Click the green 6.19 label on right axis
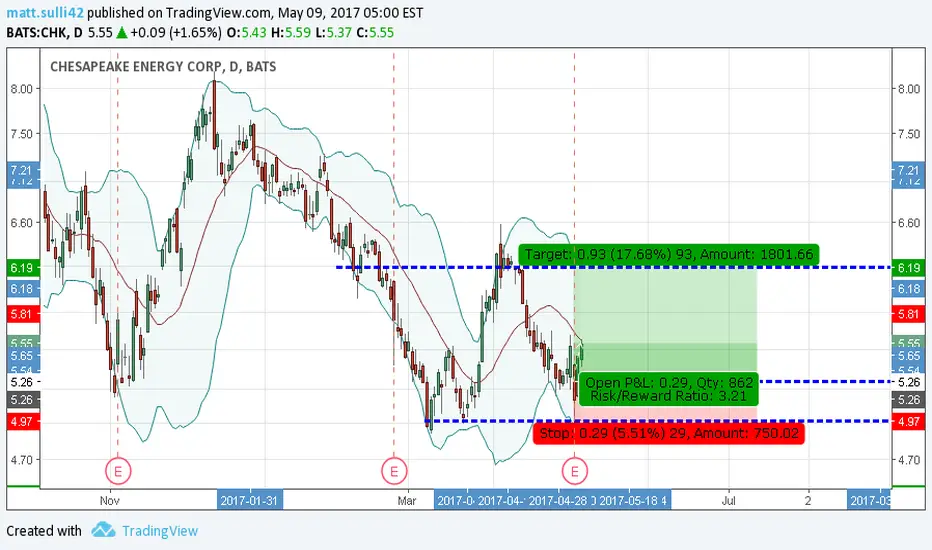Screen dimensions: 932x550 coord(908,268)
